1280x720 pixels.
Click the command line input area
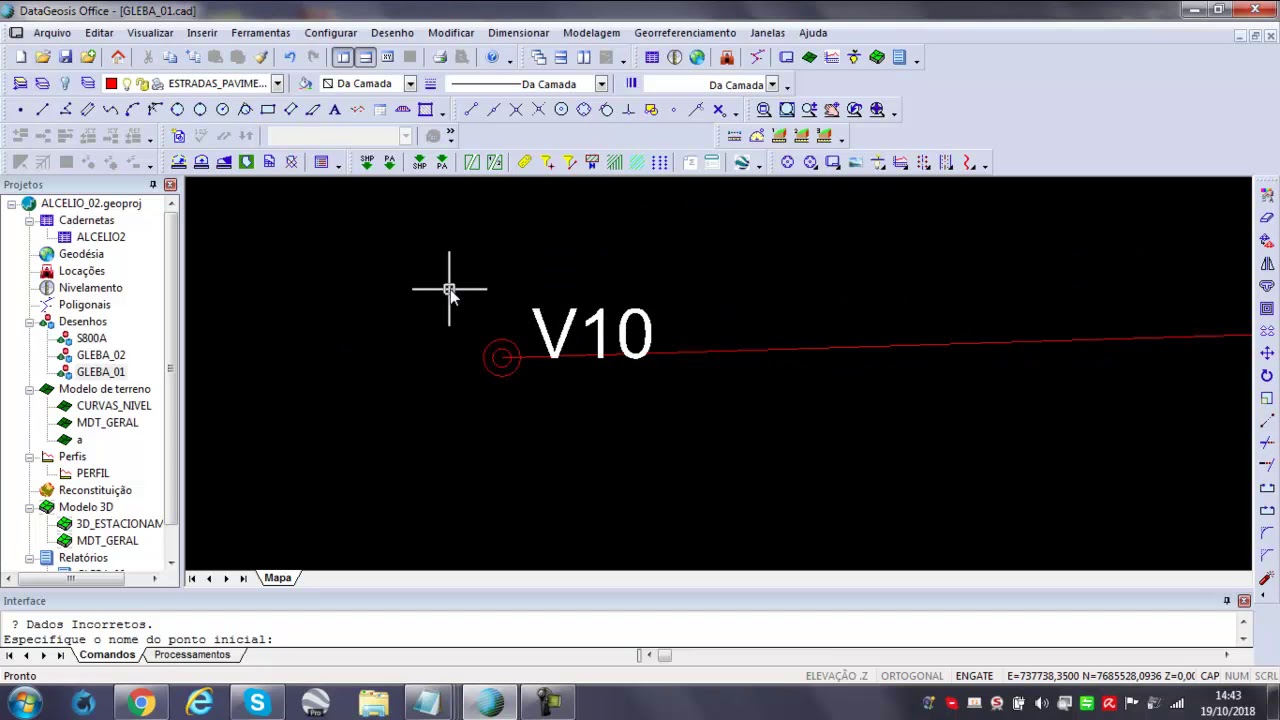pos(620,639)
